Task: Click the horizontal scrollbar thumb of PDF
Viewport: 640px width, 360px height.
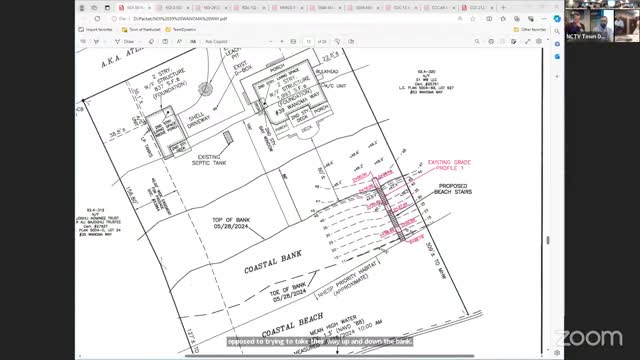Action: pyautogui.click(x=329, y=356)
